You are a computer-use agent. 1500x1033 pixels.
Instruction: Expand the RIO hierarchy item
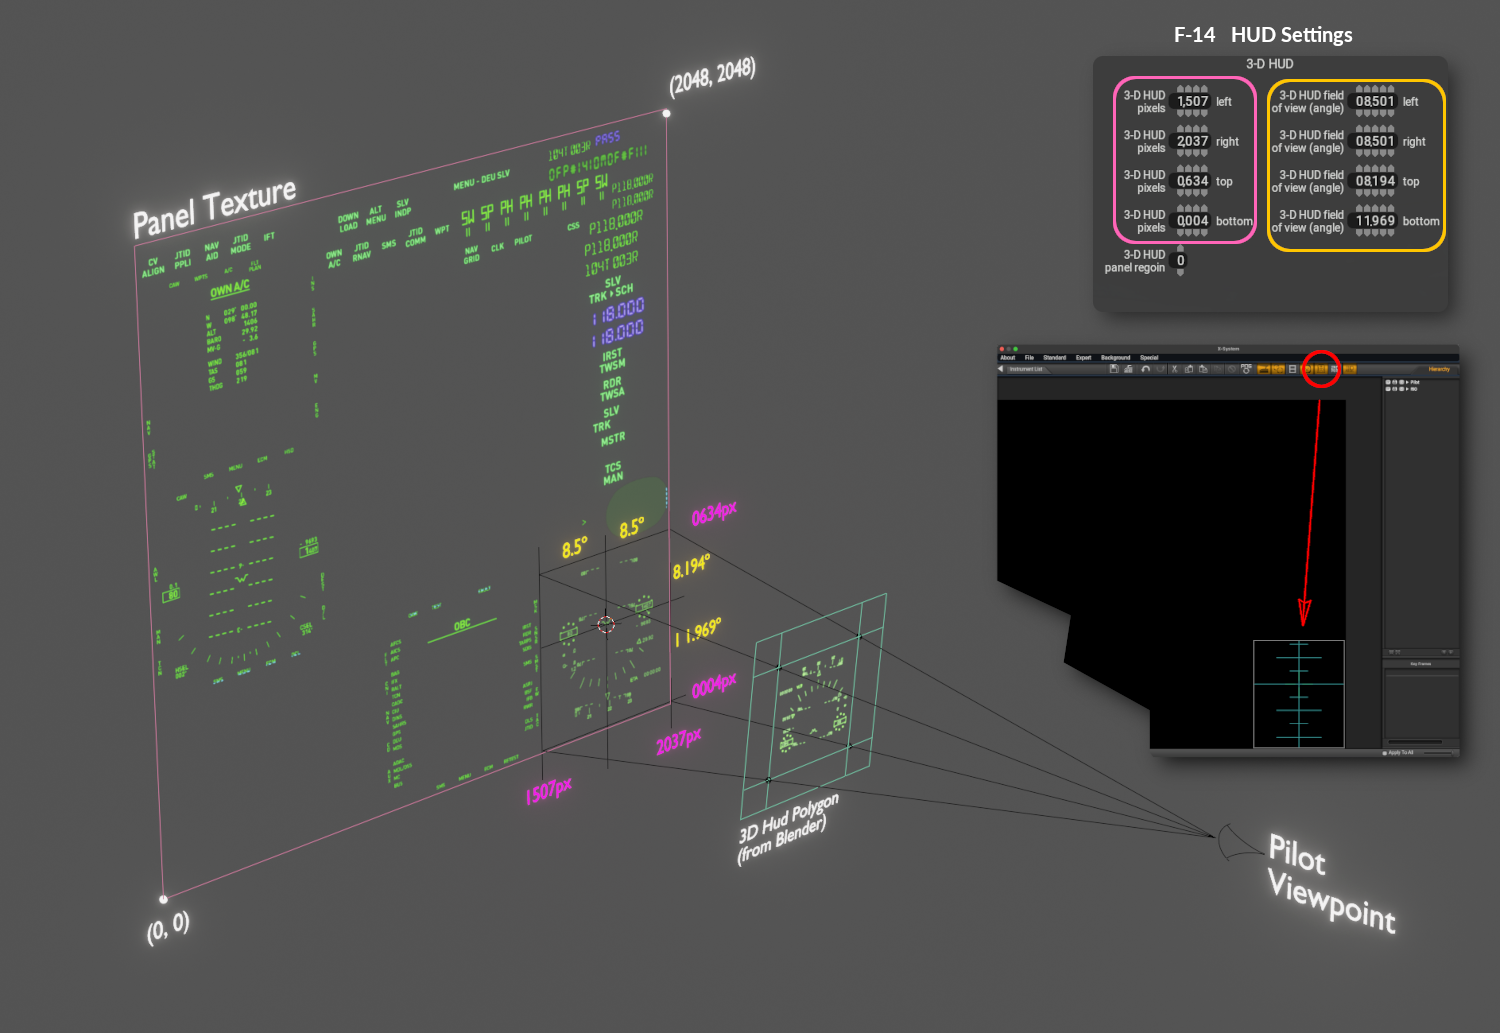click(1407, 389)
